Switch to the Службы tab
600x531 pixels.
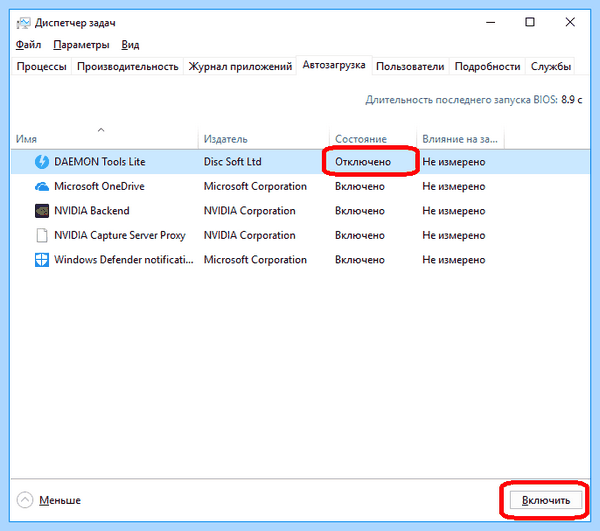(550, 67)
